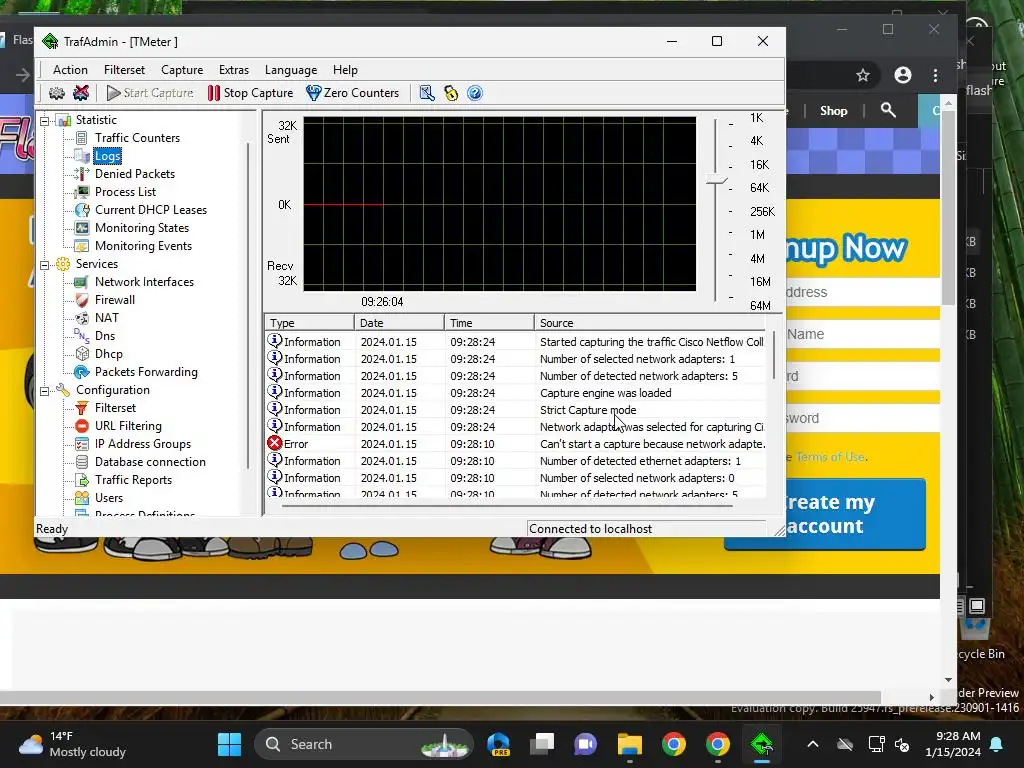Select 'Started capturing the traffic' log entry
Viewport: 1024px width, 768px height.
pyautogui.click(x=515, y=342)
